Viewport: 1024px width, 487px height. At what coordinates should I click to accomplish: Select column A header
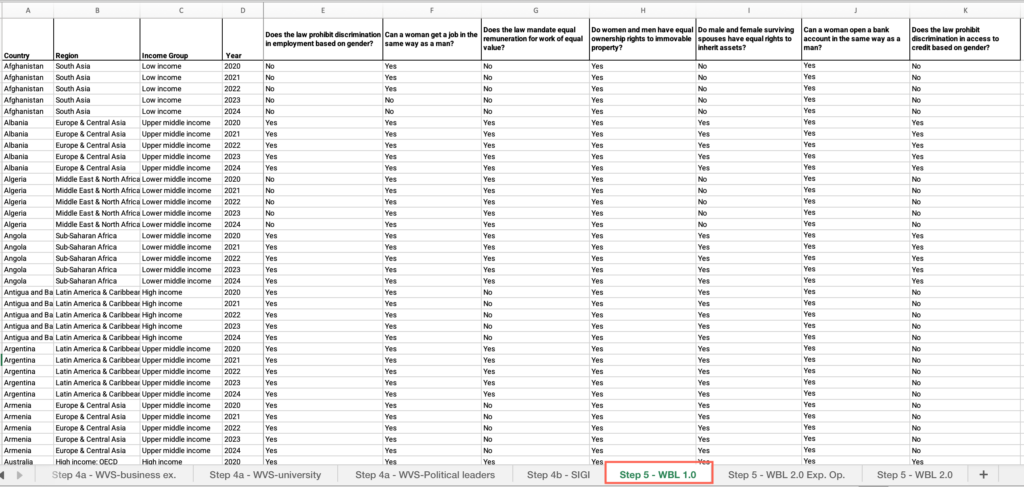(x=27, y=10)
